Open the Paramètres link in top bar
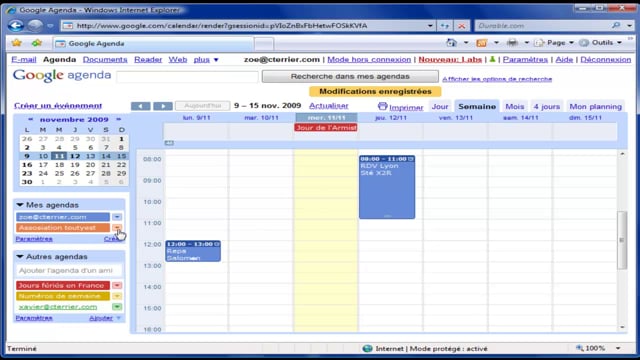 pos(525,60)
